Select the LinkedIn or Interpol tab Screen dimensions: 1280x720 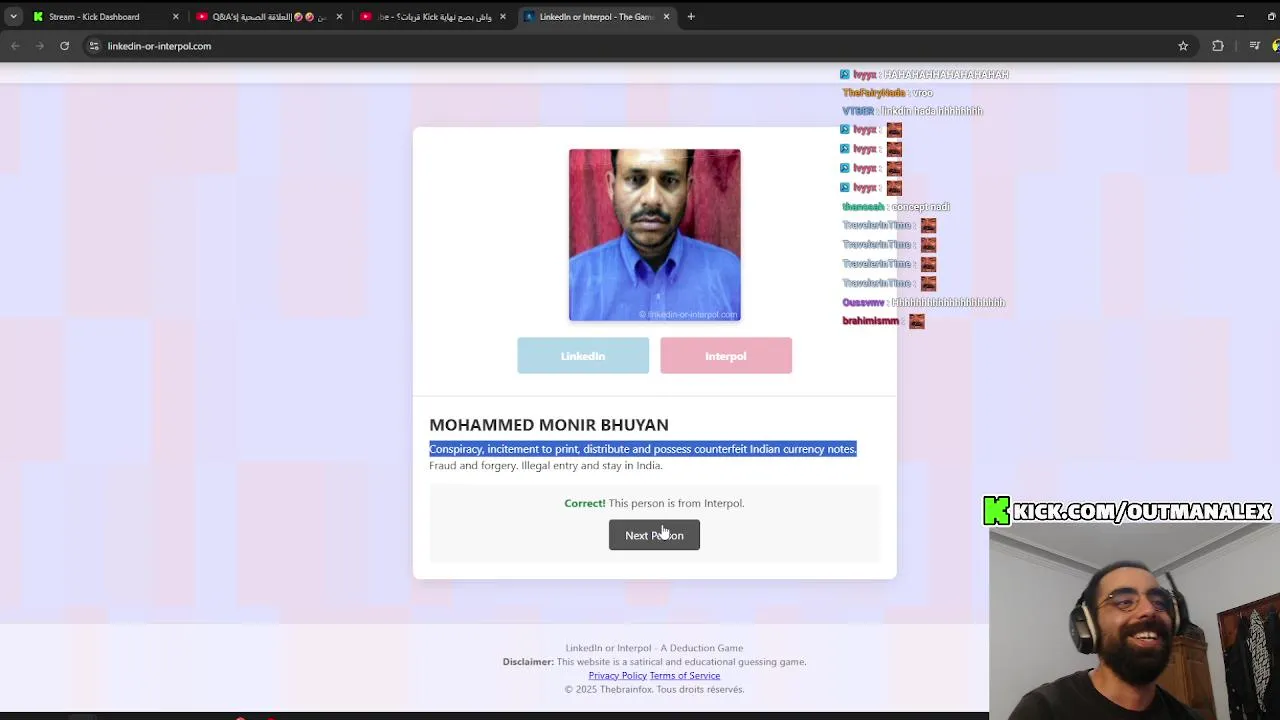click(x=597, y=16)
